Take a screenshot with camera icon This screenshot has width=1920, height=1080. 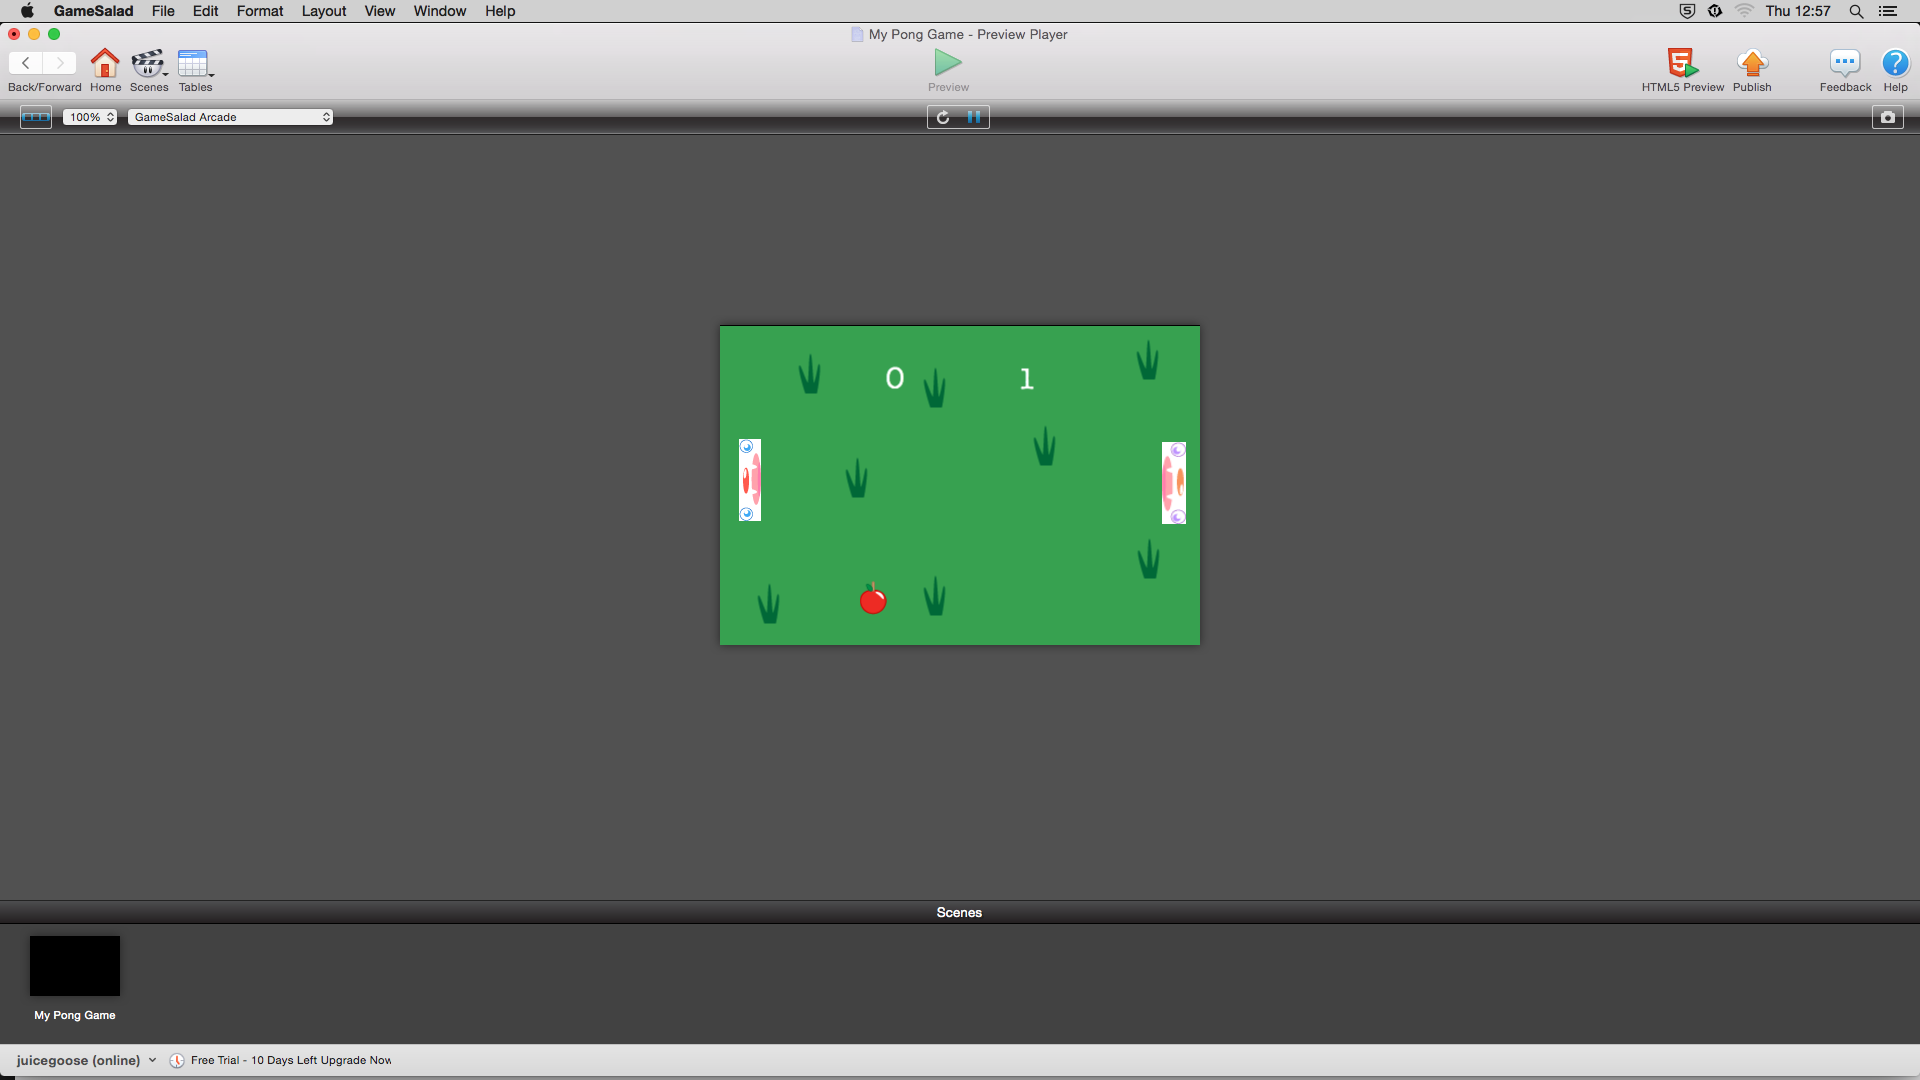(1887, 117)
